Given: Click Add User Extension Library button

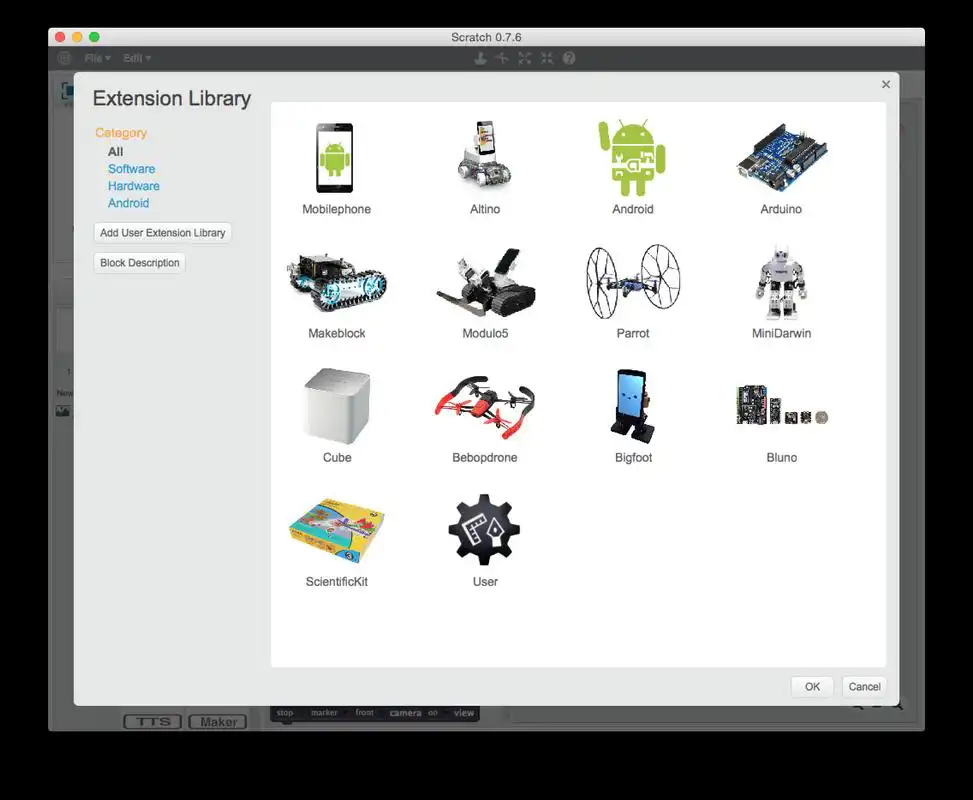Looking at the screenshot, I should click(163, 233).
